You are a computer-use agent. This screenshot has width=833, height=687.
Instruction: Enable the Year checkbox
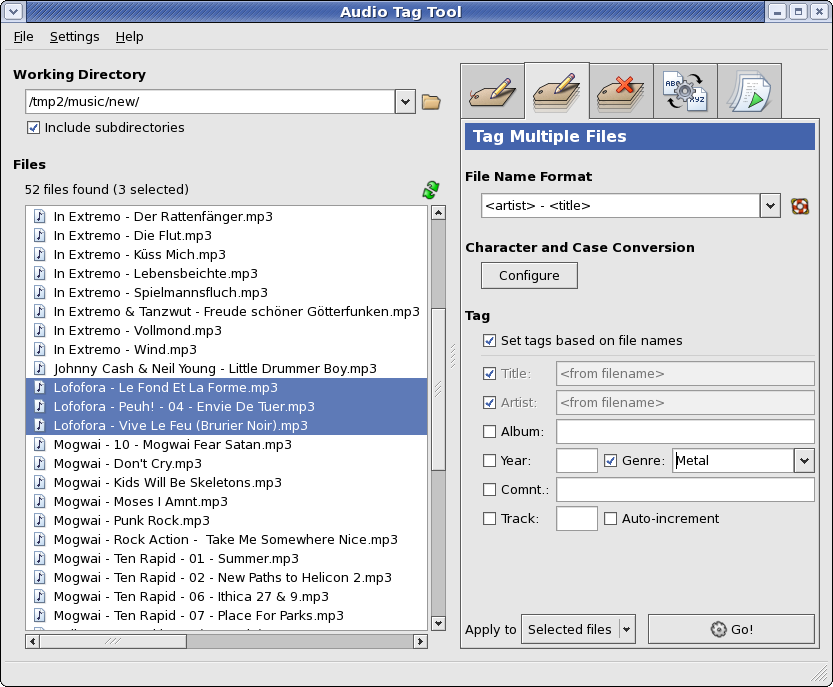489,461
